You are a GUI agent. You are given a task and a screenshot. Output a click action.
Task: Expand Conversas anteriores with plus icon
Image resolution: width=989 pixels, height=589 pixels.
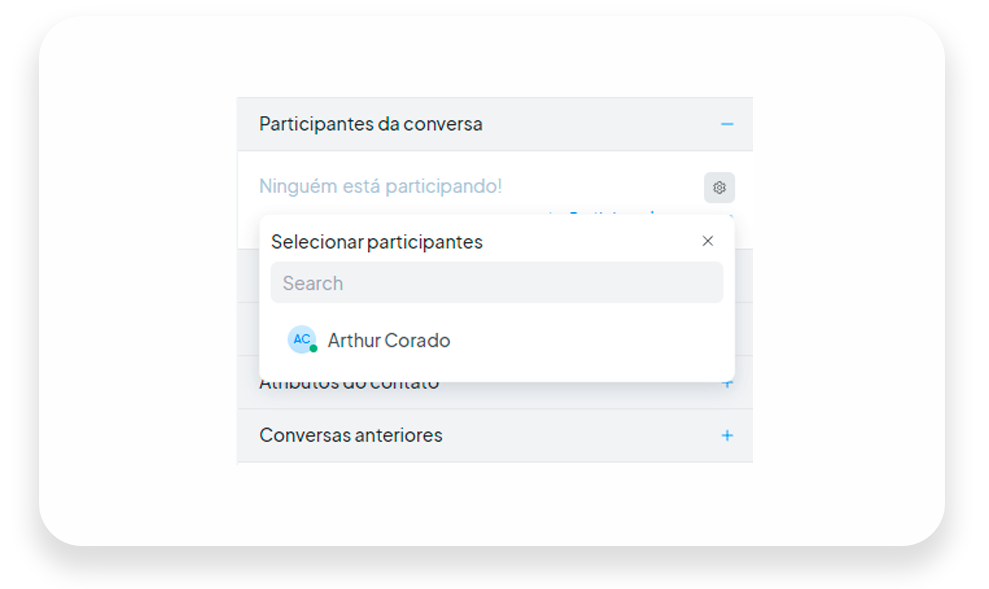click(727, 435)
